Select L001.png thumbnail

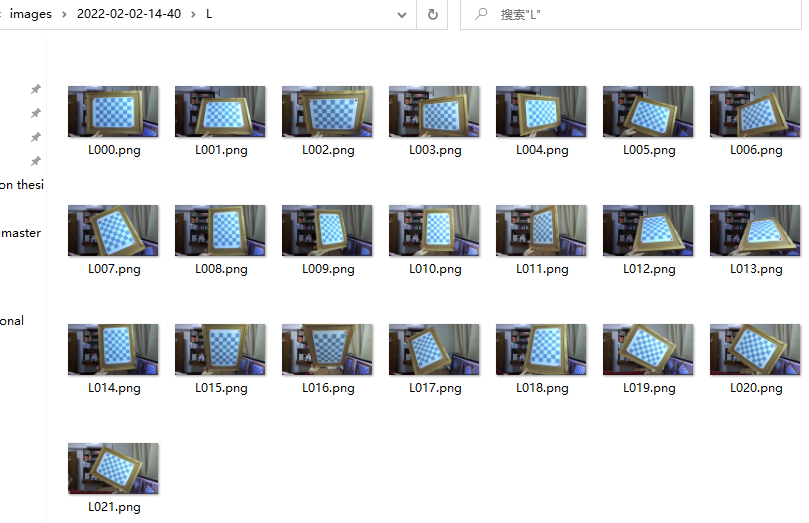click(220, 111)
